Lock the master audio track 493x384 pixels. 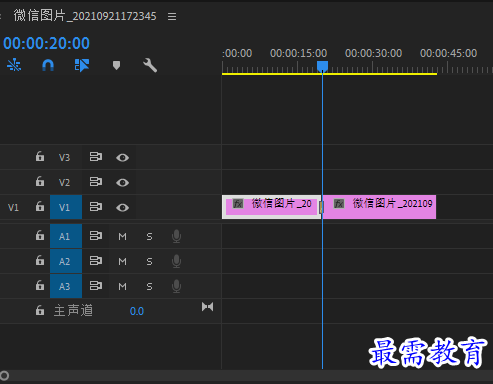pyautogui.click(x=40, y=310)
